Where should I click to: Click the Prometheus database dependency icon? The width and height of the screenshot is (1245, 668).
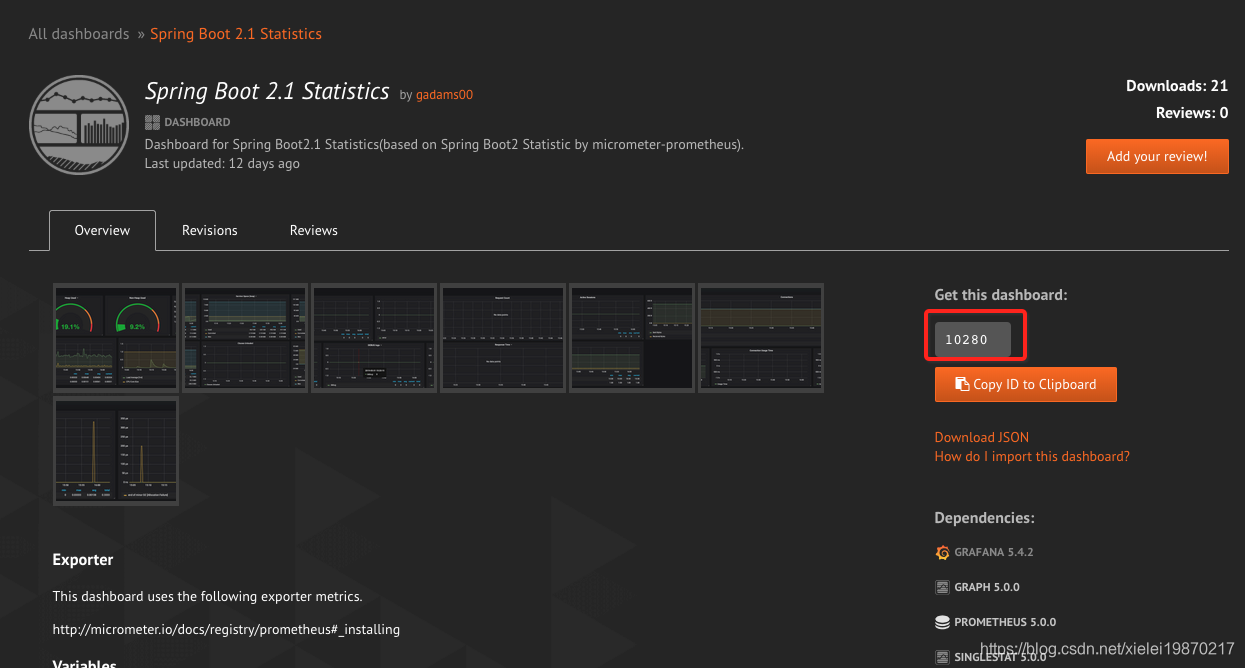(x=942, y=622)
